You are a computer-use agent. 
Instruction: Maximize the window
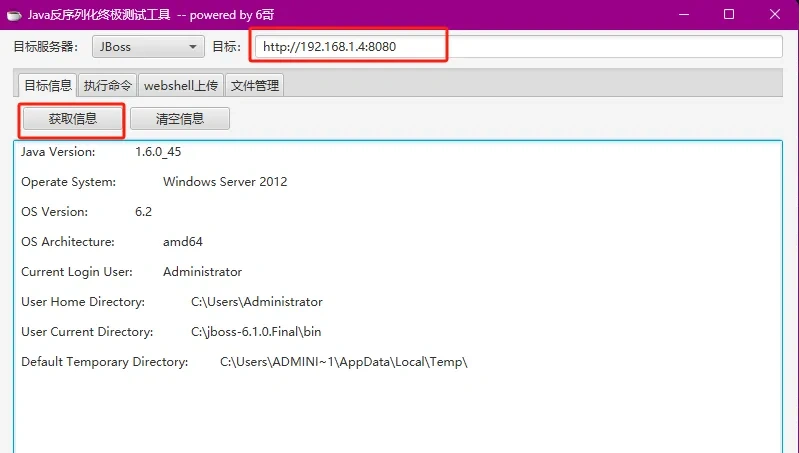pos(729,14)
